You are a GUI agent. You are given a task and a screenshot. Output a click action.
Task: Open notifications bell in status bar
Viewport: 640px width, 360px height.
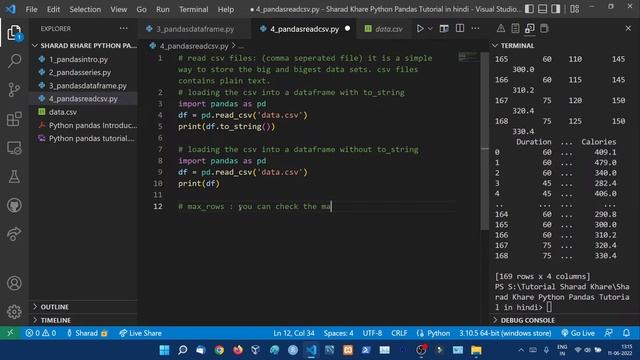626,333
